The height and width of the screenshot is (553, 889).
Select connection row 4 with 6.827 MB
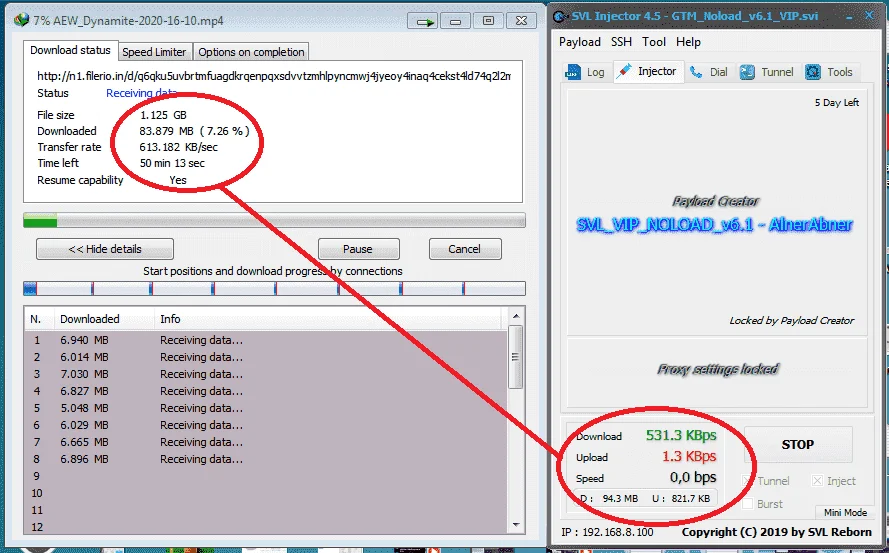tap(266, 391)
